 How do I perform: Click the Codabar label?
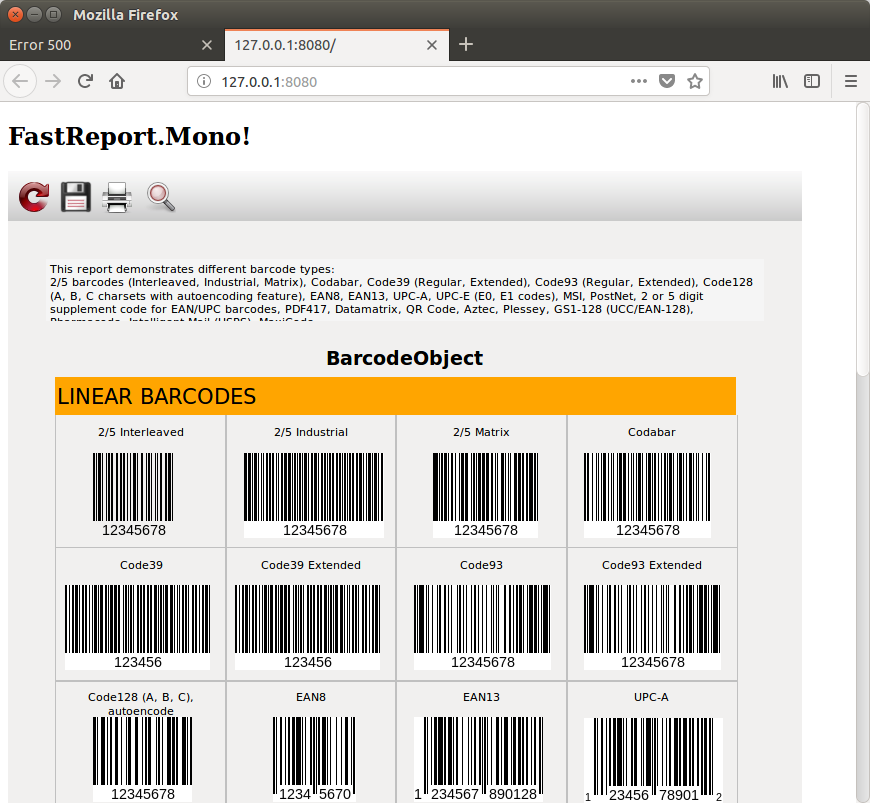(651, 432)
